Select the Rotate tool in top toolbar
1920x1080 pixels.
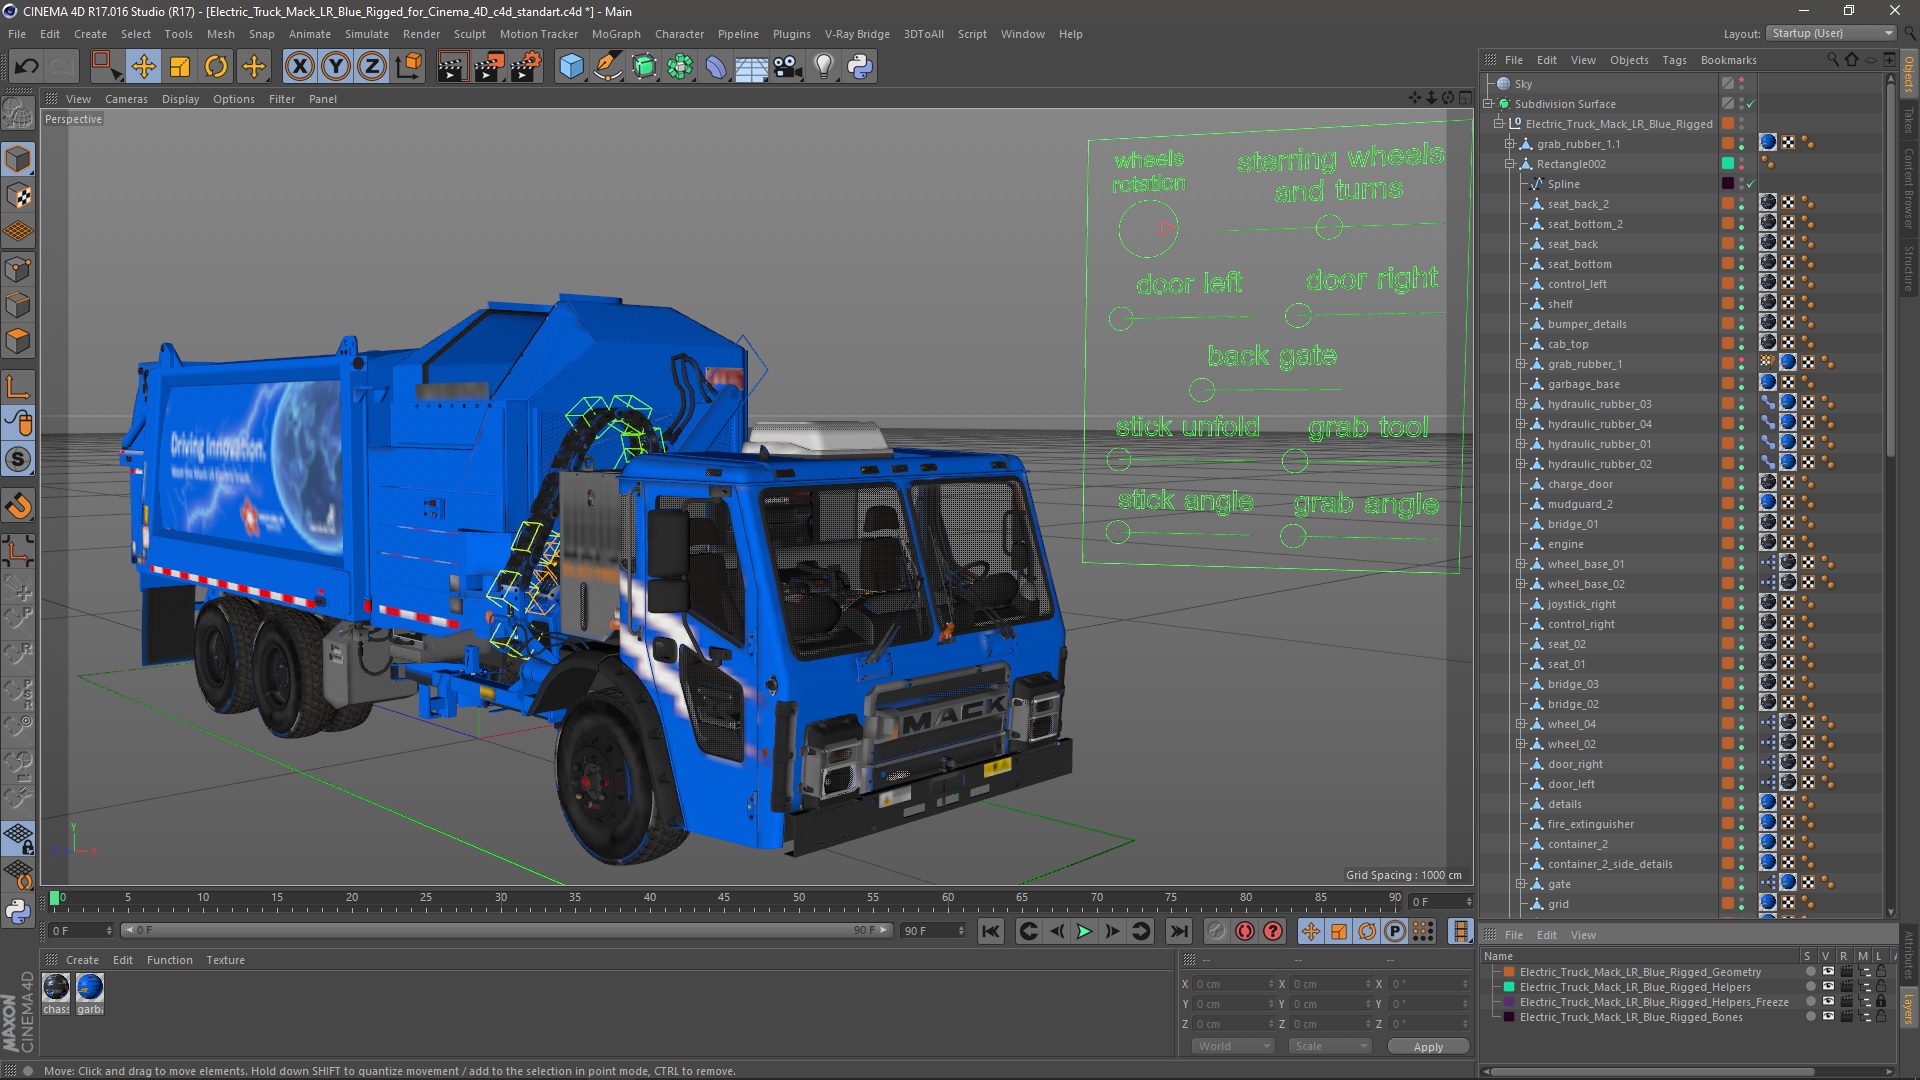coord(216,67)
